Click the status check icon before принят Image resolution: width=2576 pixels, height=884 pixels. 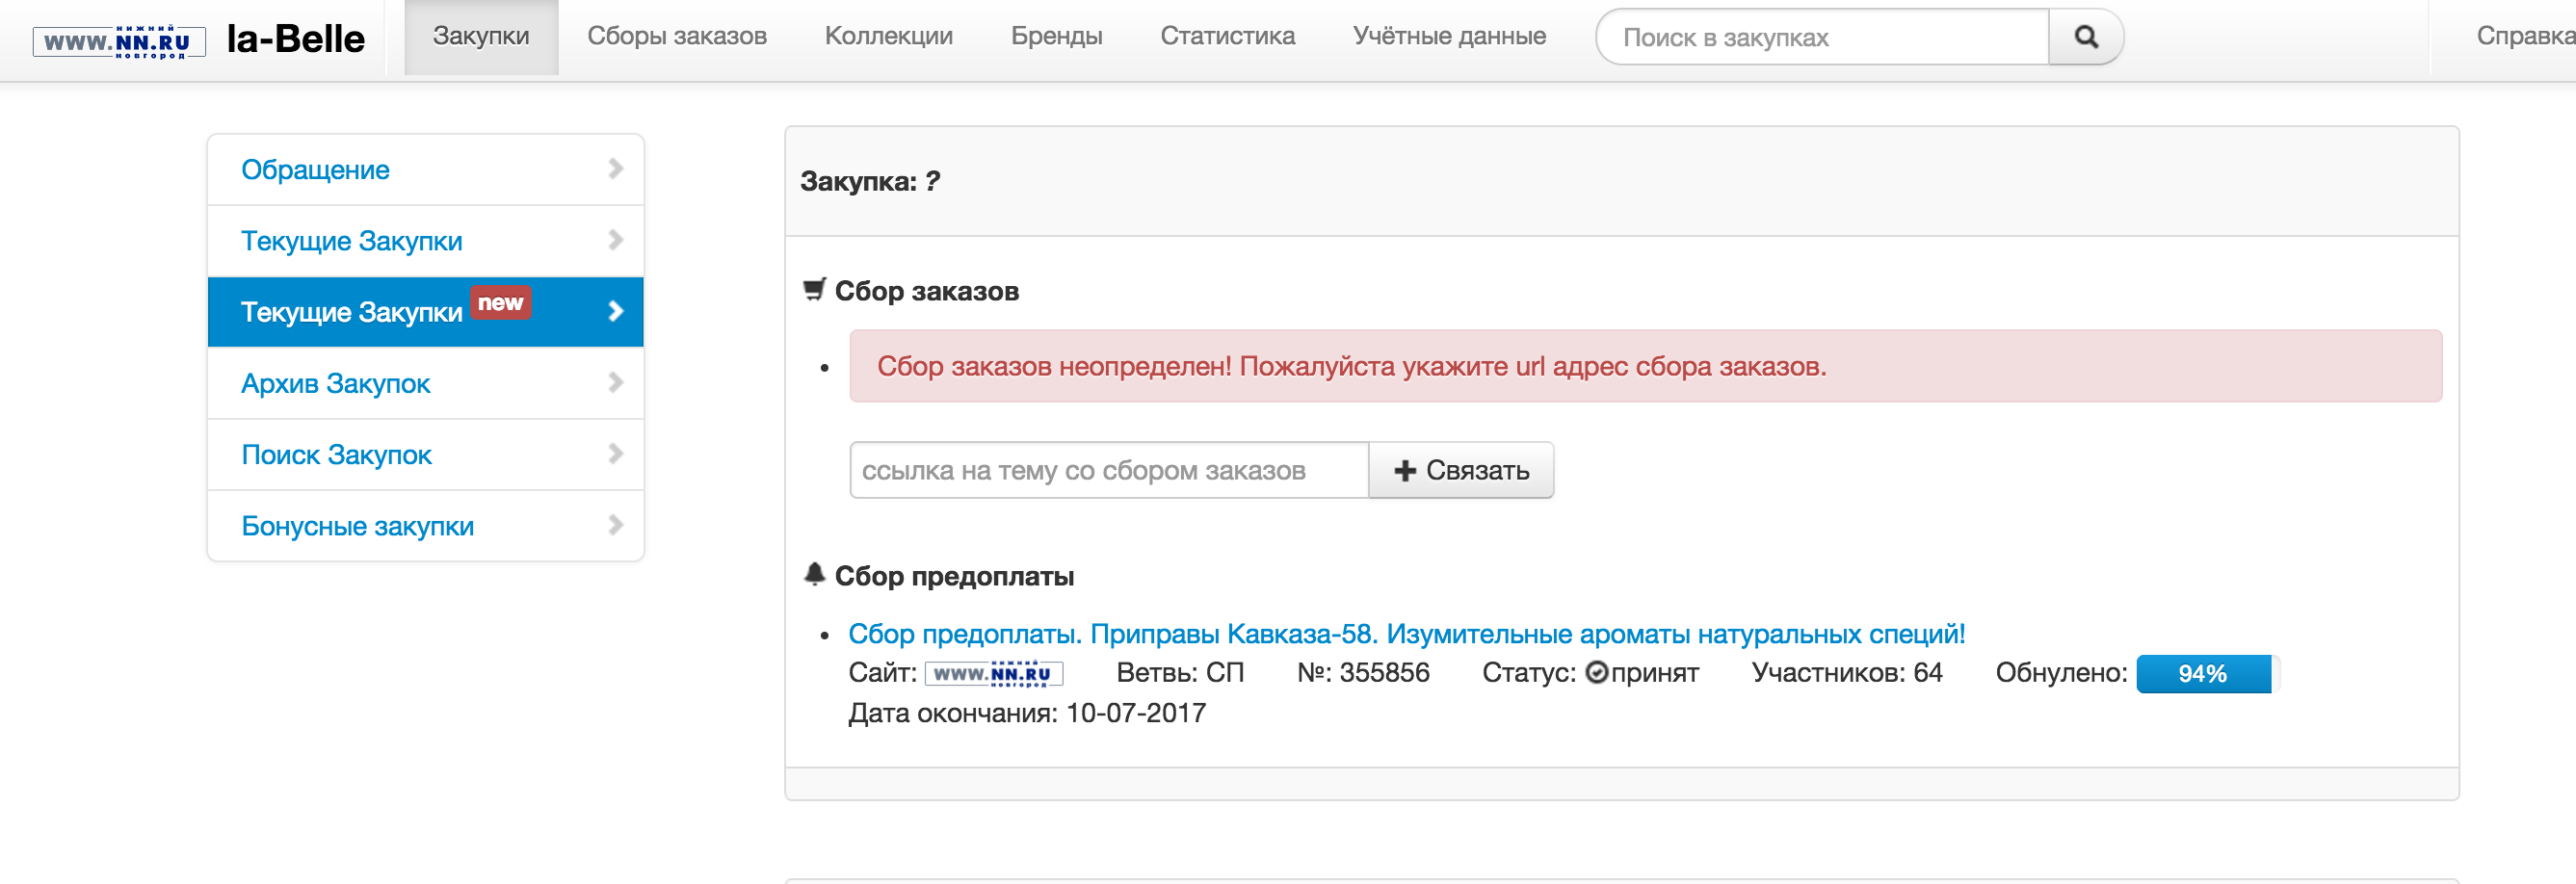[1596, 673]
